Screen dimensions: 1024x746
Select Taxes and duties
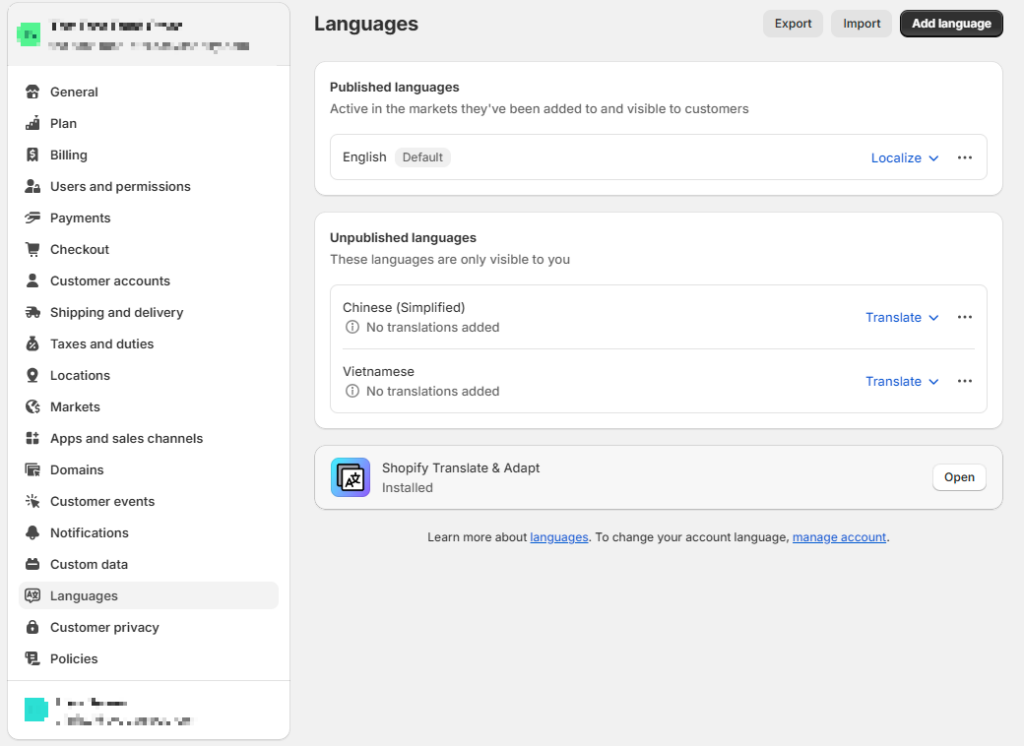coord(149,344)
